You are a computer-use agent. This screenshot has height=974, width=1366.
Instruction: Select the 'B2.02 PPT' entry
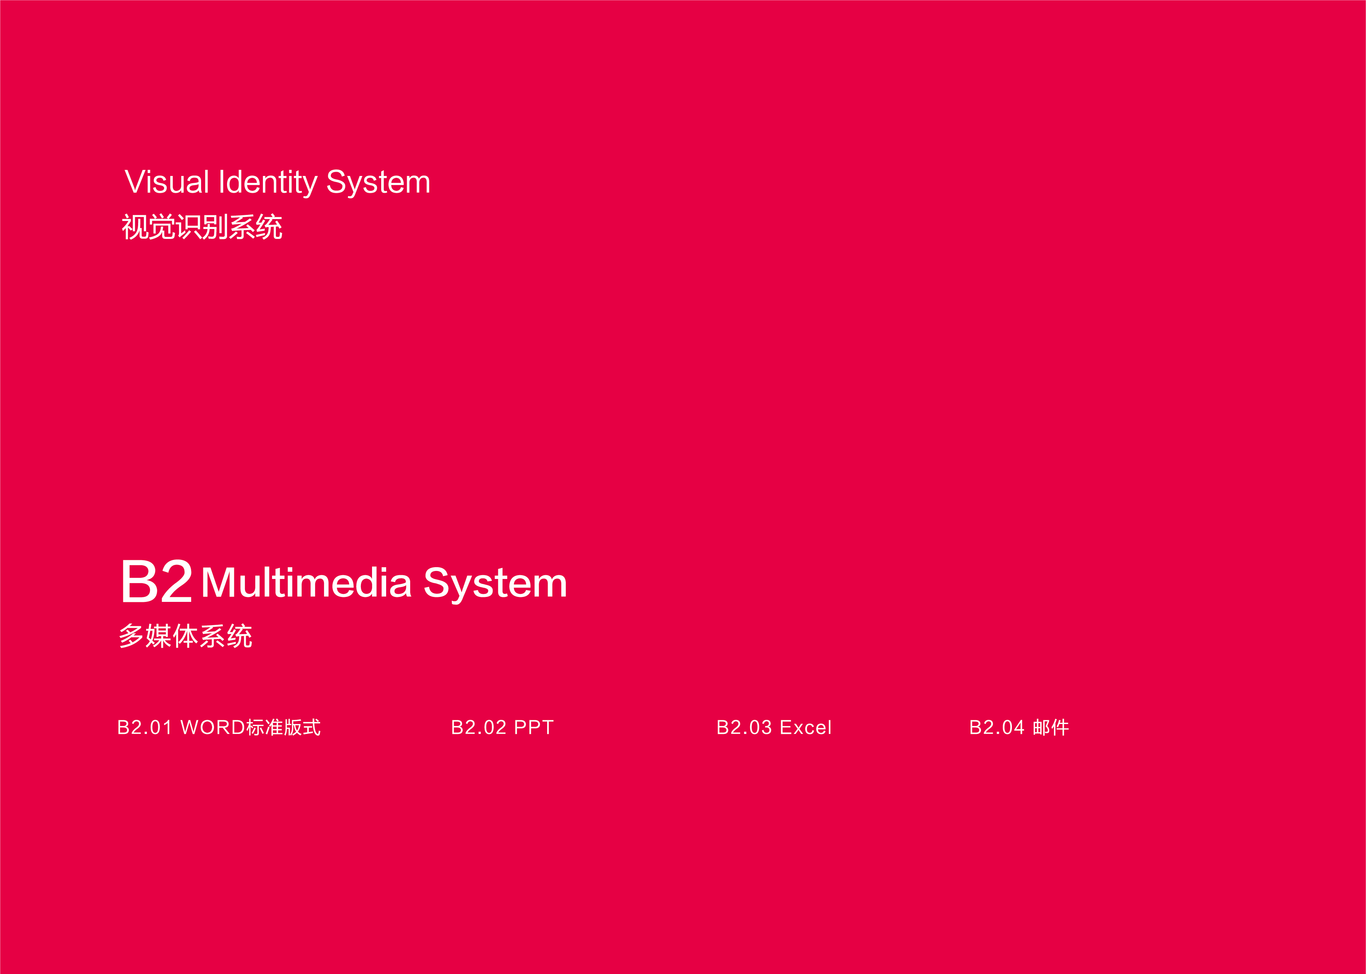pos(502,728)
